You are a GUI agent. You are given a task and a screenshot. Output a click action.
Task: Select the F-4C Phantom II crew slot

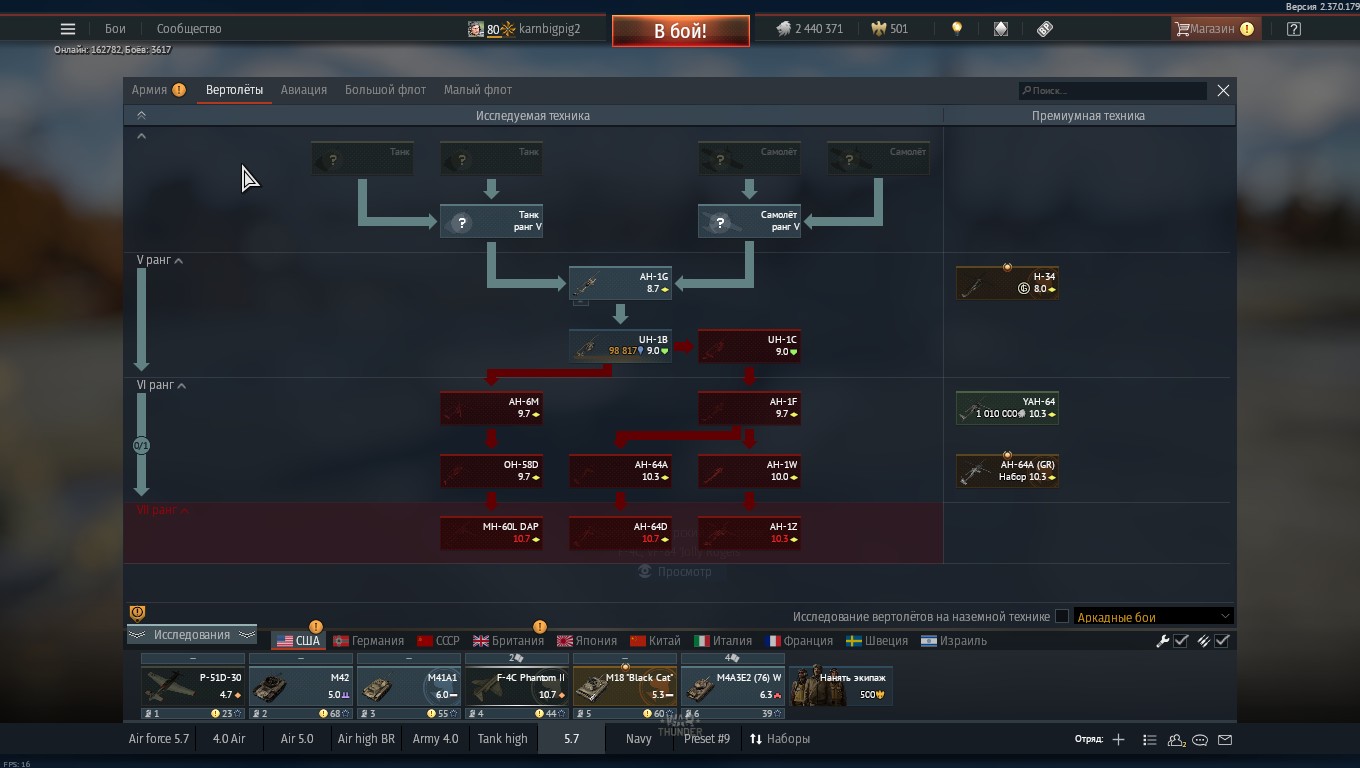point(517,687)
